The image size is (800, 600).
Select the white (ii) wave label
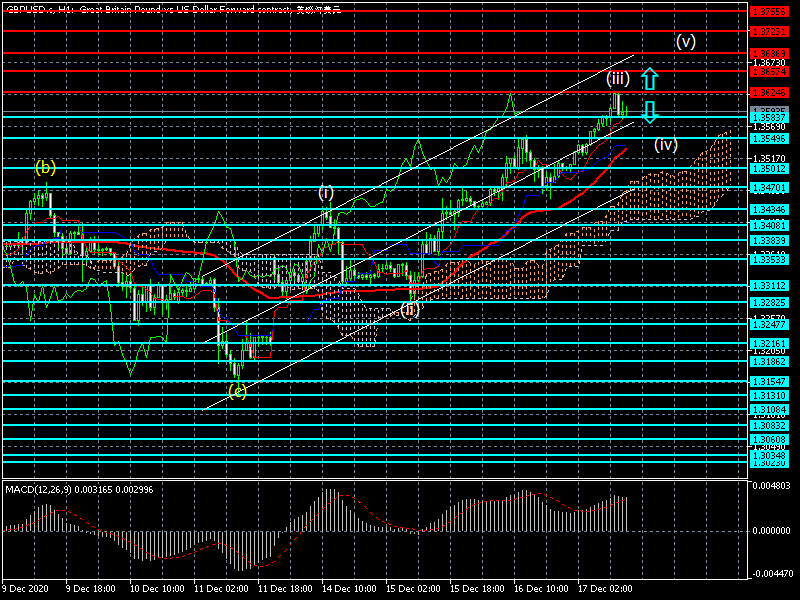(410, 310)
